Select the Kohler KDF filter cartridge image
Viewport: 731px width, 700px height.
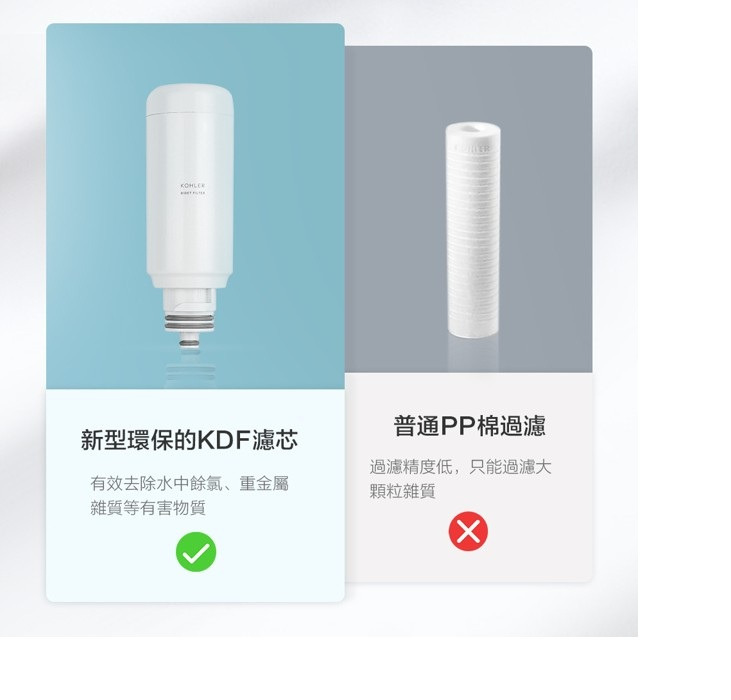tap(189, 217)
